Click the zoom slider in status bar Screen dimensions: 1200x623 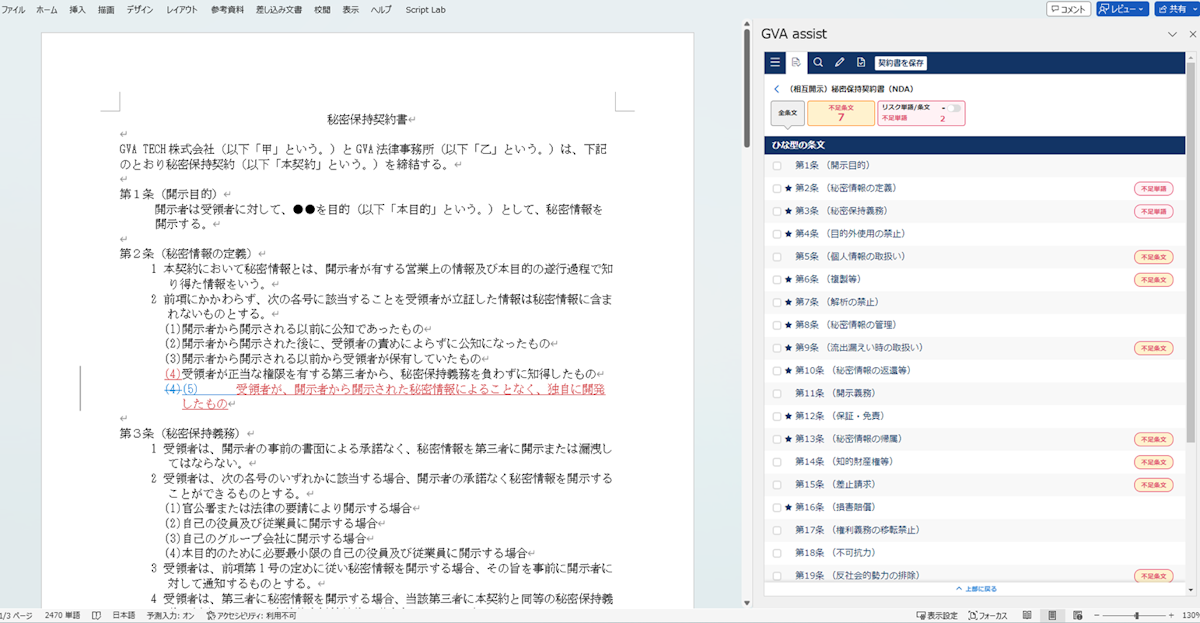pyautogui.click(x=1135, y=615)
